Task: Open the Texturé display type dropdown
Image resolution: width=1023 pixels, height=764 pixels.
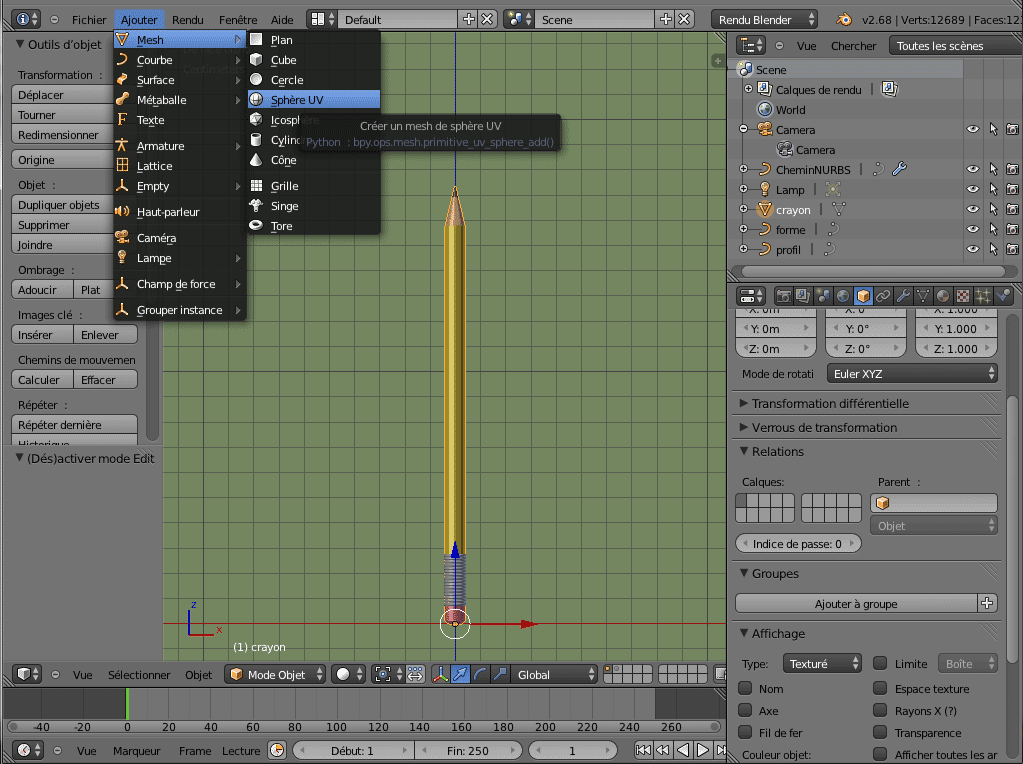Action: (x=821, y=664)
